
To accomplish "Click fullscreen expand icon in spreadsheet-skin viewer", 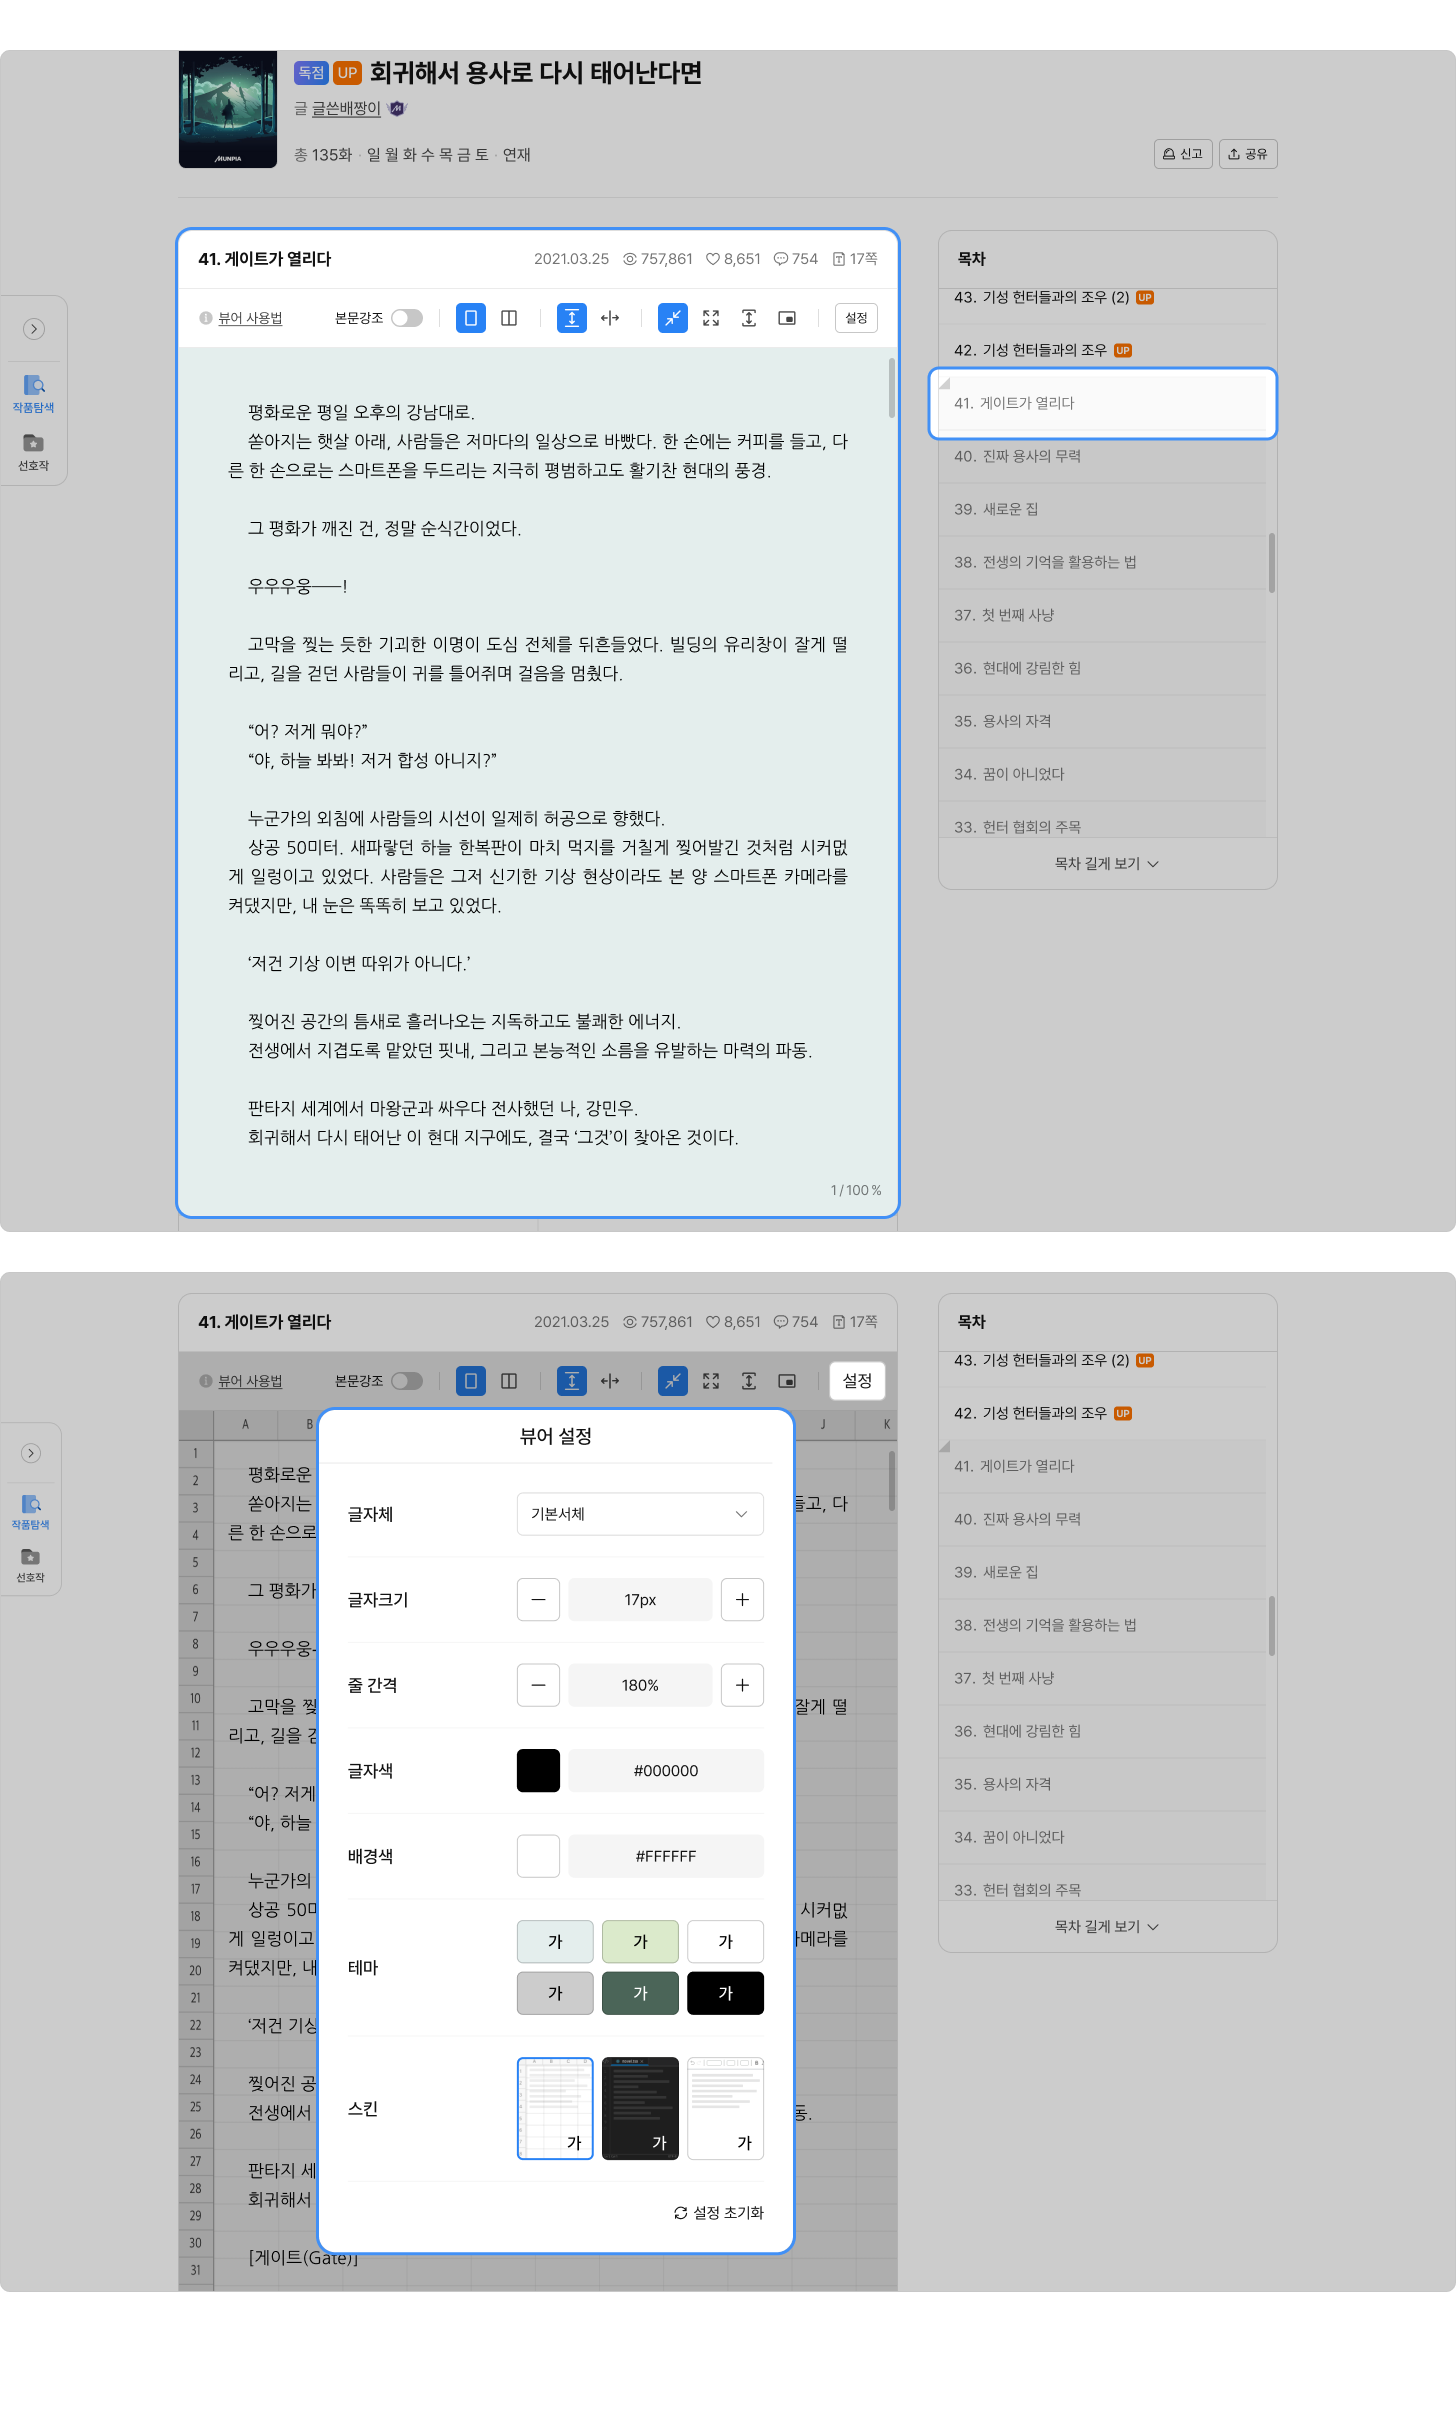I will click(711, 1381).
